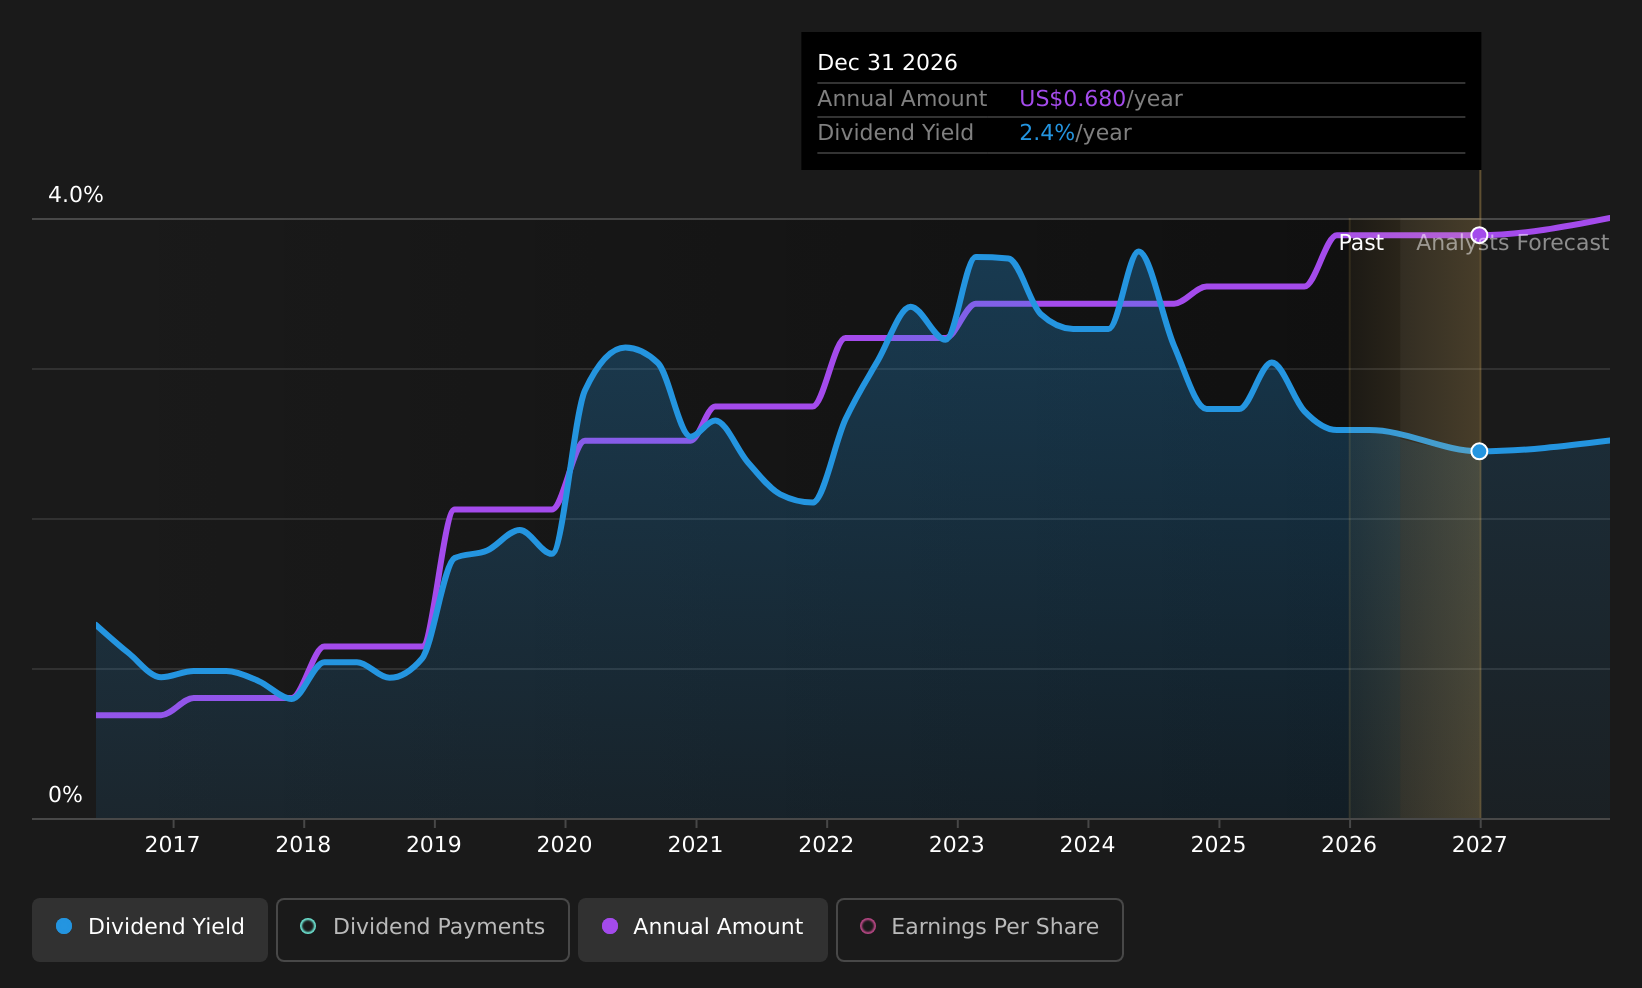Toggle the Annual Amount series

pos(703,929)
